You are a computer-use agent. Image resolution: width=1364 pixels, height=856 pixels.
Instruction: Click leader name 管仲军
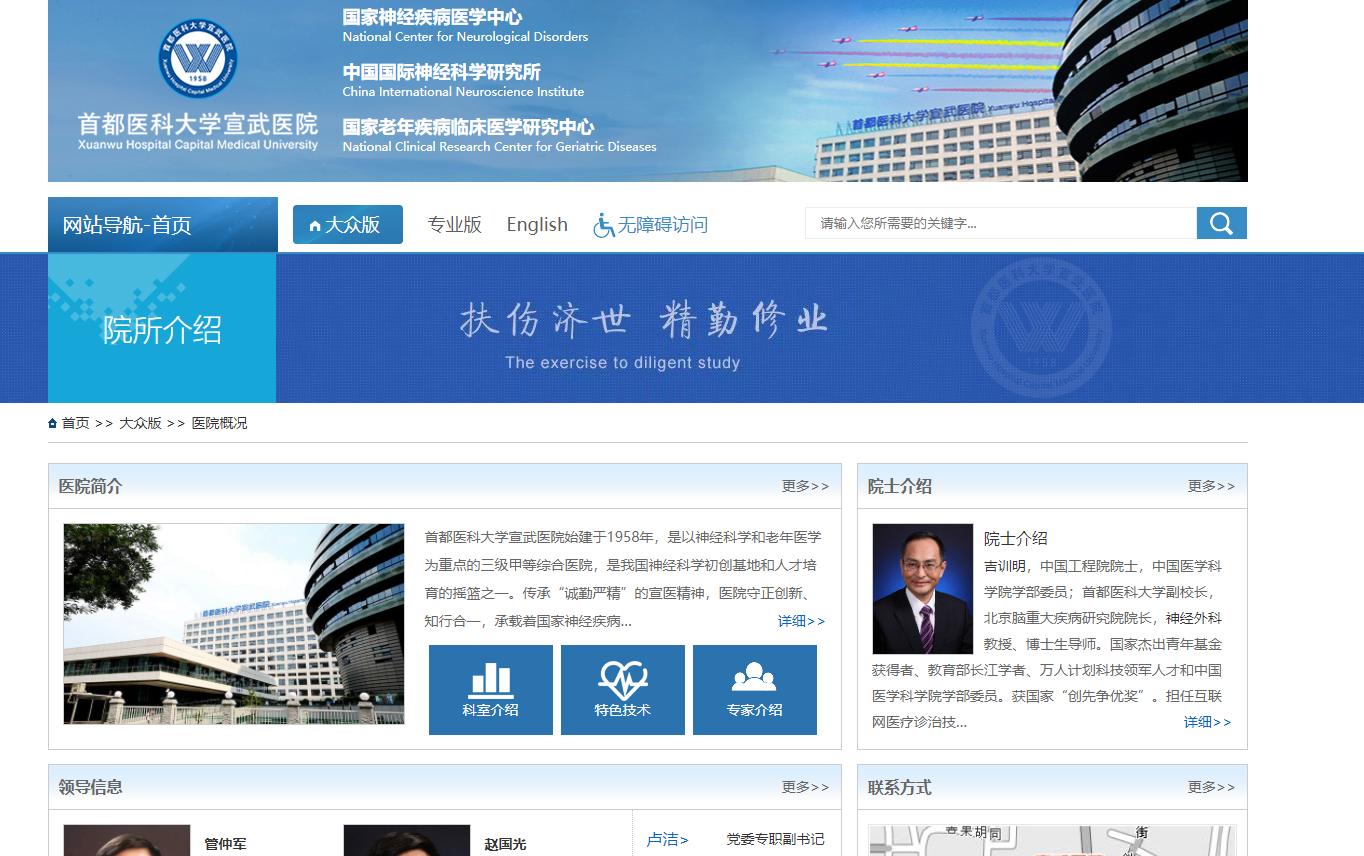[x=226, y=844]
